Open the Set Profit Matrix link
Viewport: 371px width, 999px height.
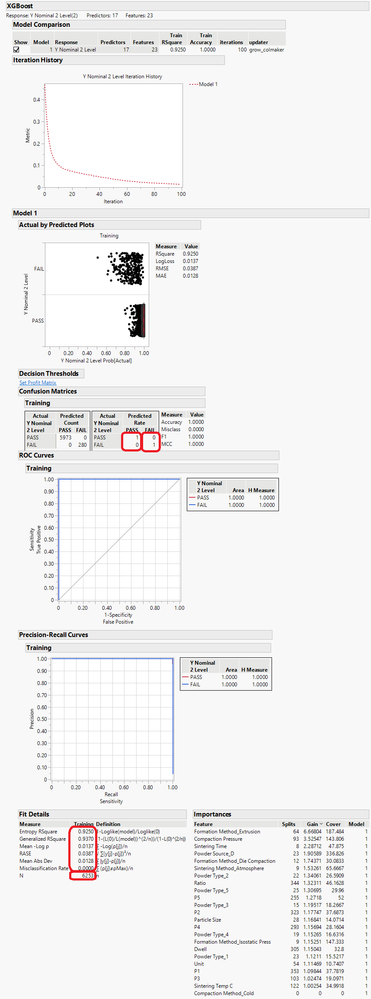[x=38, y=382]
